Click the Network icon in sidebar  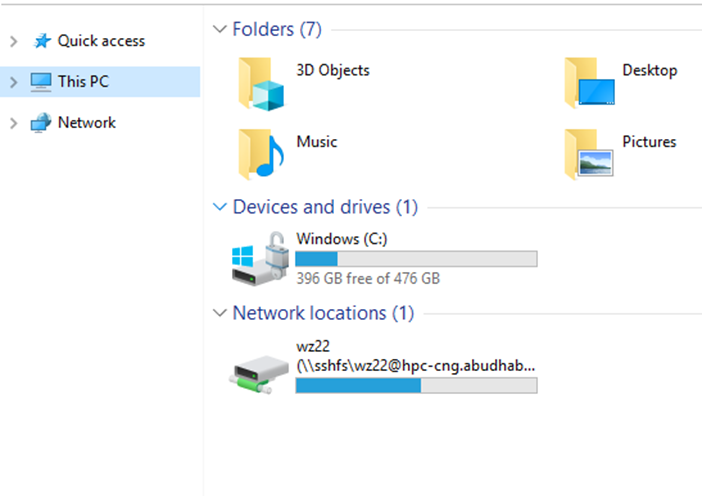click(41, 123)
